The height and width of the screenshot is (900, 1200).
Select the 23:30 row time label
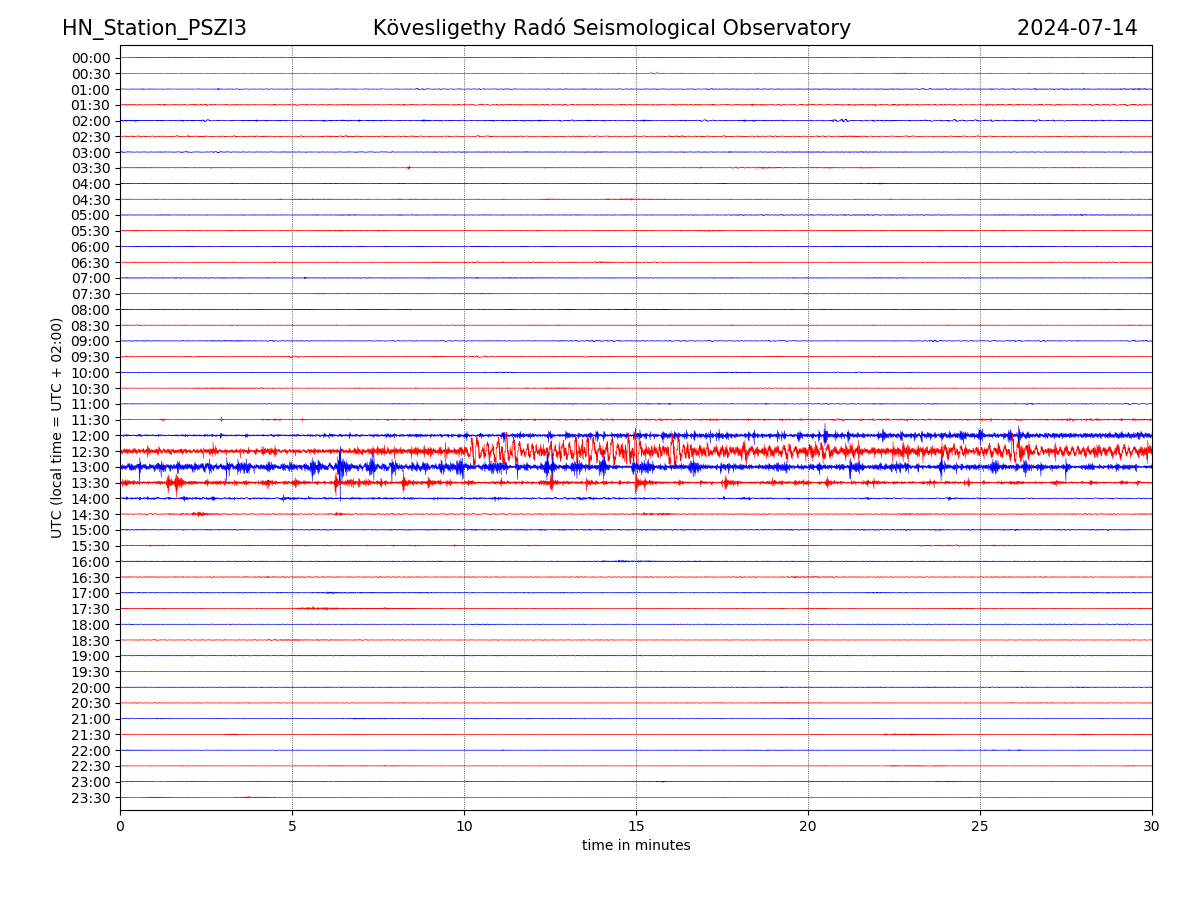click(x=90, y=798)
